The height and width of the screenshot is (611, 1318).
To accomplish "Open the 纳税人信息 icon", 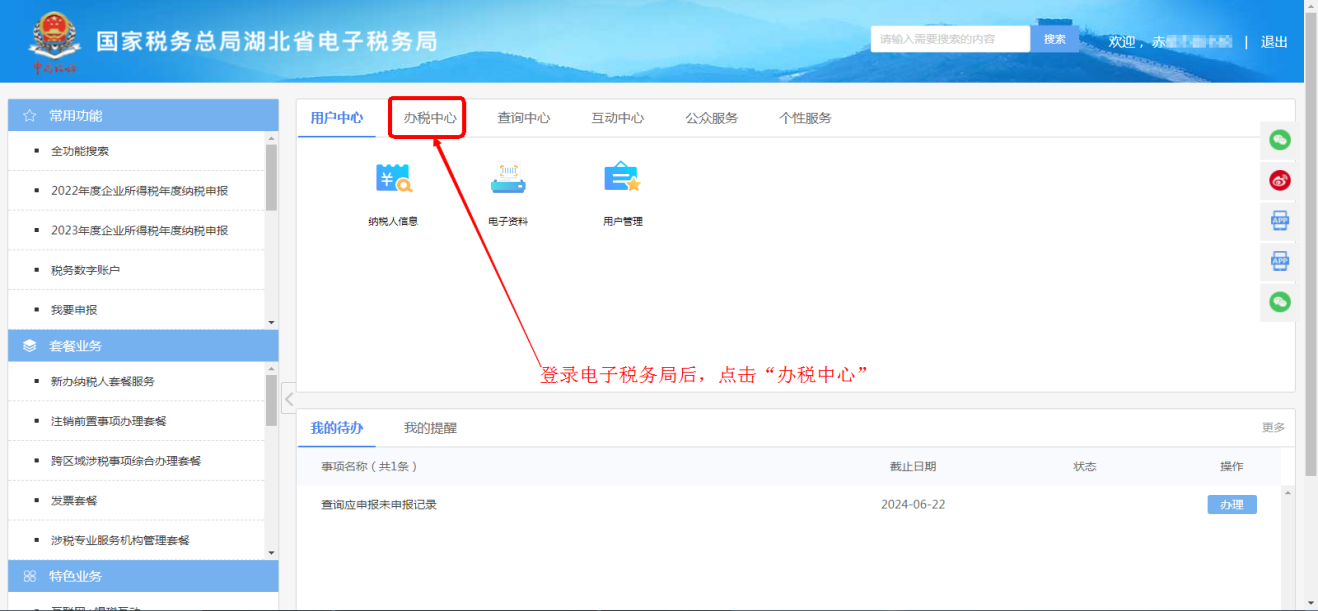I will pos(393,179).
